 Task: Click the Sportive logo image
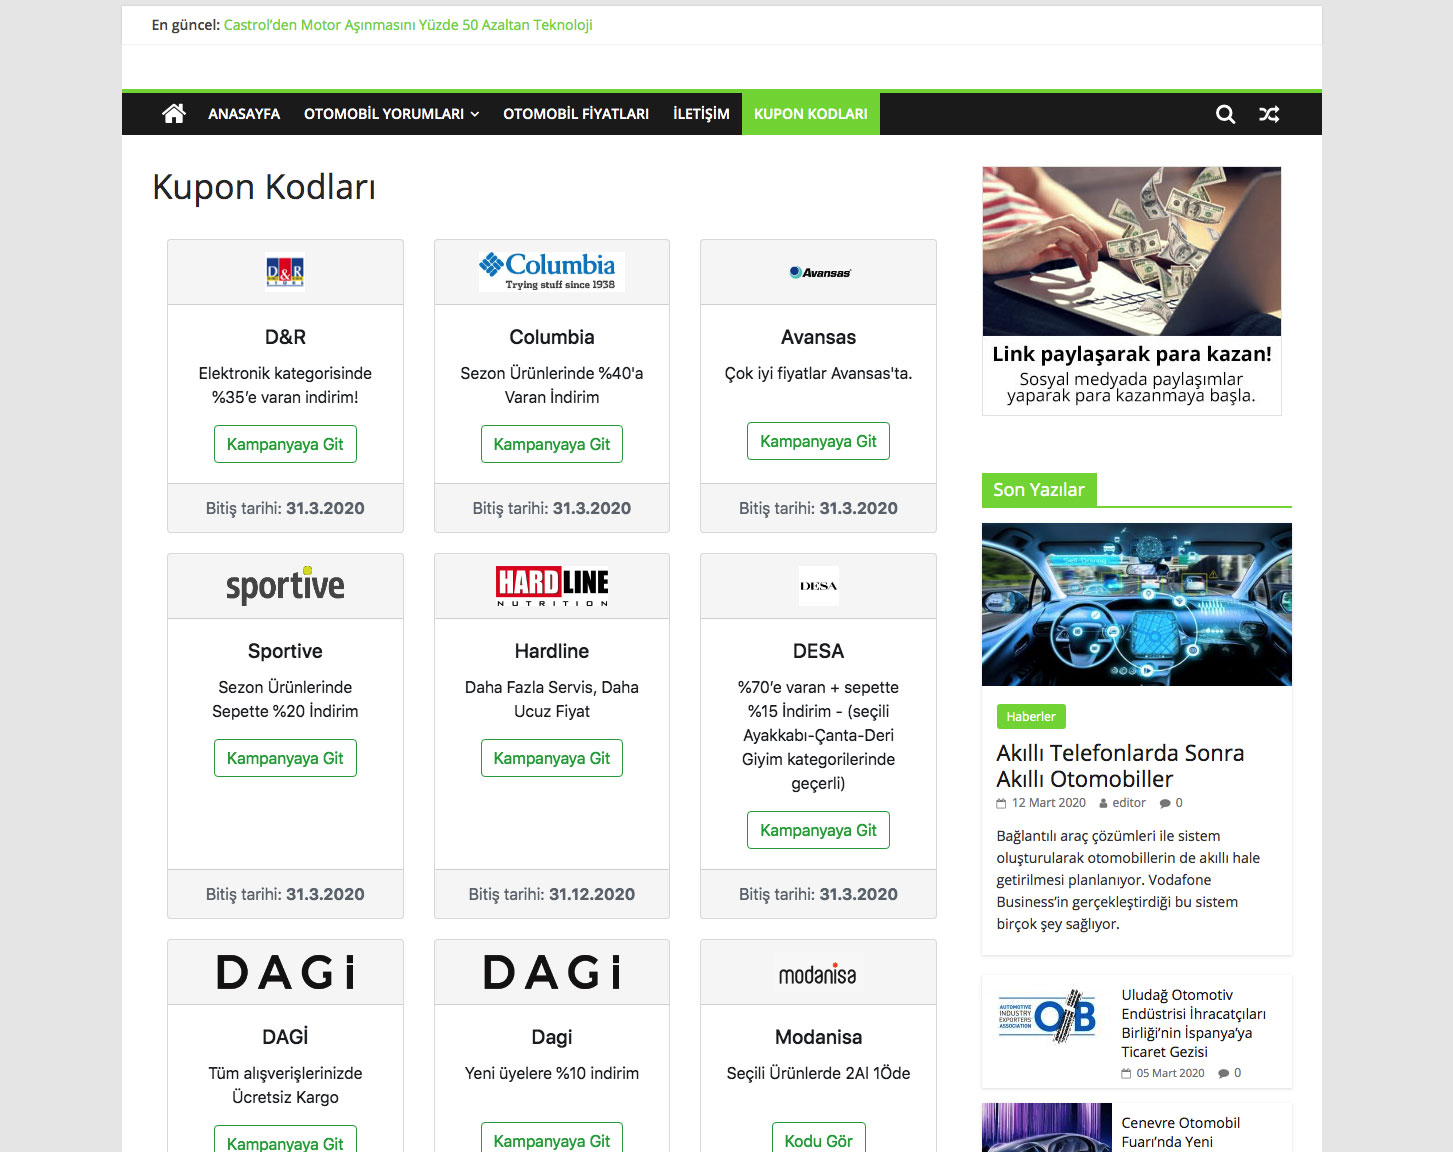tap(285, 586)
